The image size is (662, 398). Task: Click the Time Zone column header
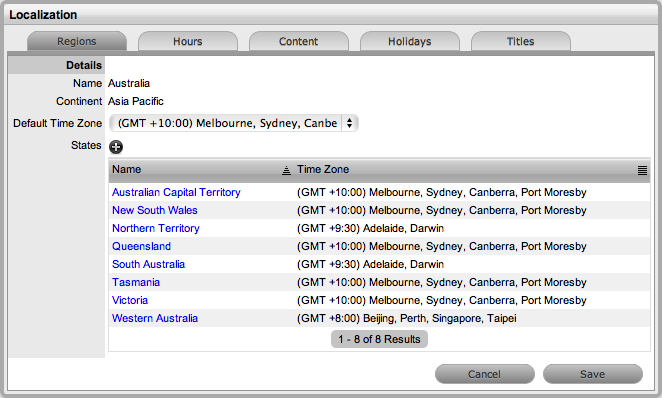(x=323, y=169)
